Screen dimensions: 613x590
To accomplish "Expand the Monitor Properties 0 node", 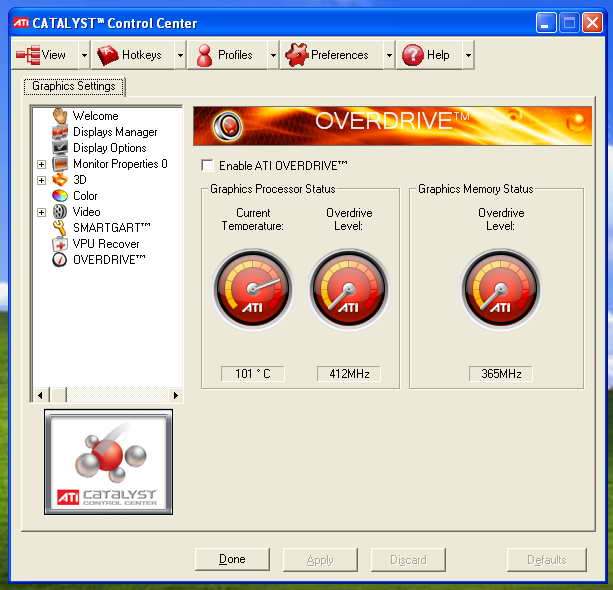I will (x=41, y=164).
